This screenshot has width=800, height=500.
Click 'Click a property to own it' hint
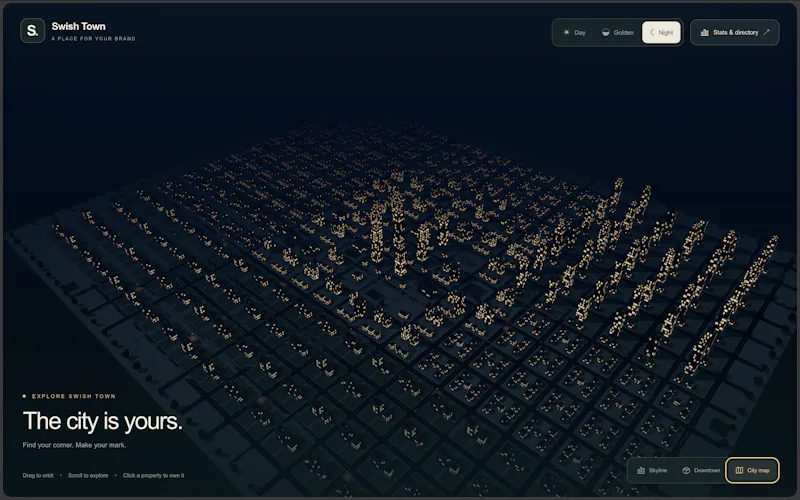point(154,476)
